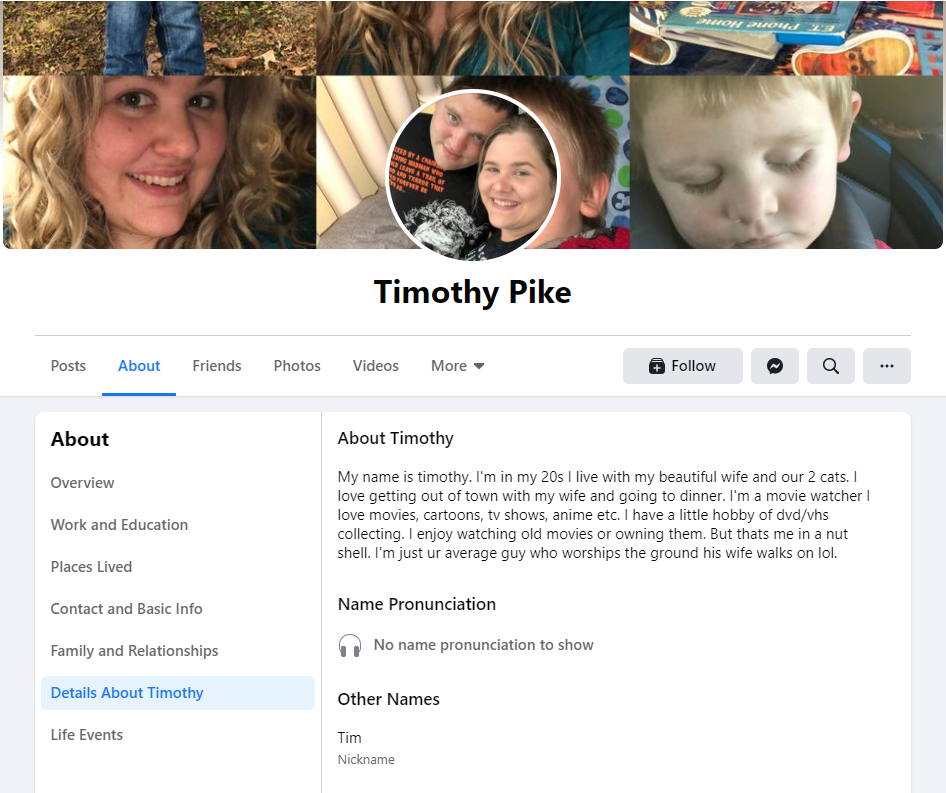946x793 pixels.
Task: Open the three-dots more options button
Action: click(887, 366)
